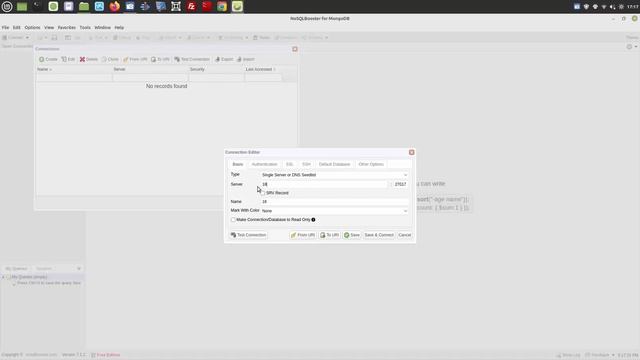Click the Server host input field
640x360 pixels.
[324, 184]
